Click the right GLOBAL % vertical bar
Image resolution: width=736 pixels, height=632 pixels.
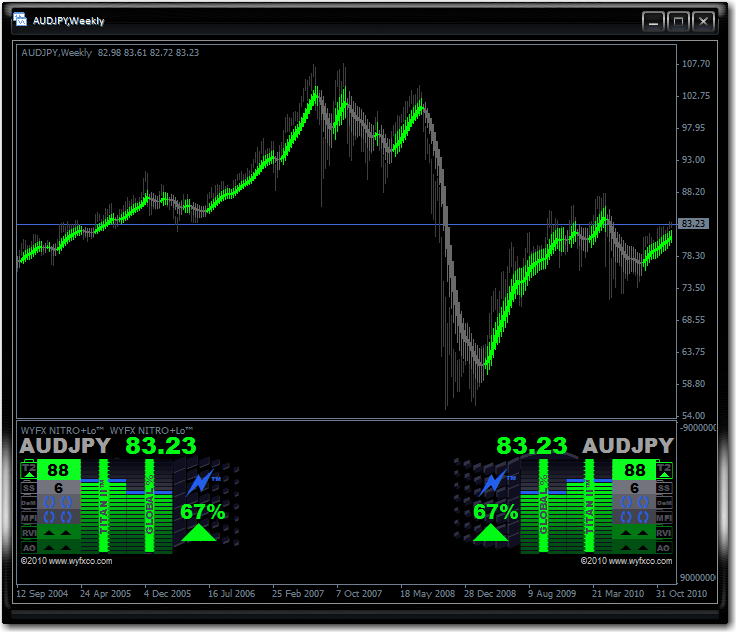[544, 505]
